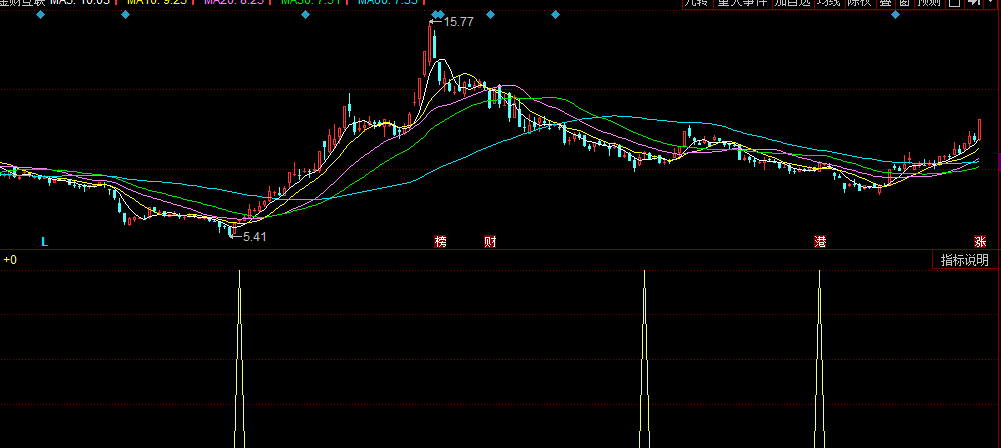Toggle the 叠 overlay option
The height and width of the screenshot is (448, 1001).
click(x=886, y=4)
